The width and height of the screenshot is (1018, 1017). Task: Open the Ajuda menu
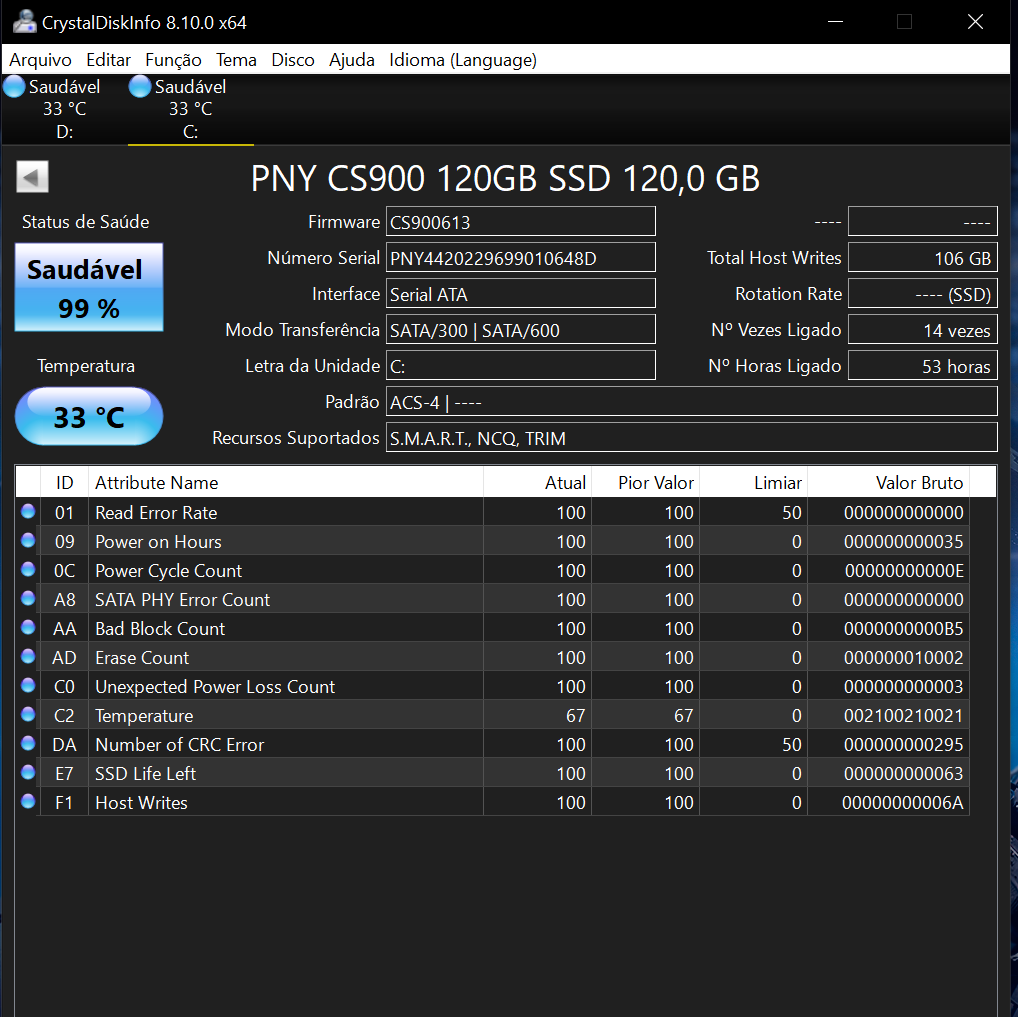(352, 60)
